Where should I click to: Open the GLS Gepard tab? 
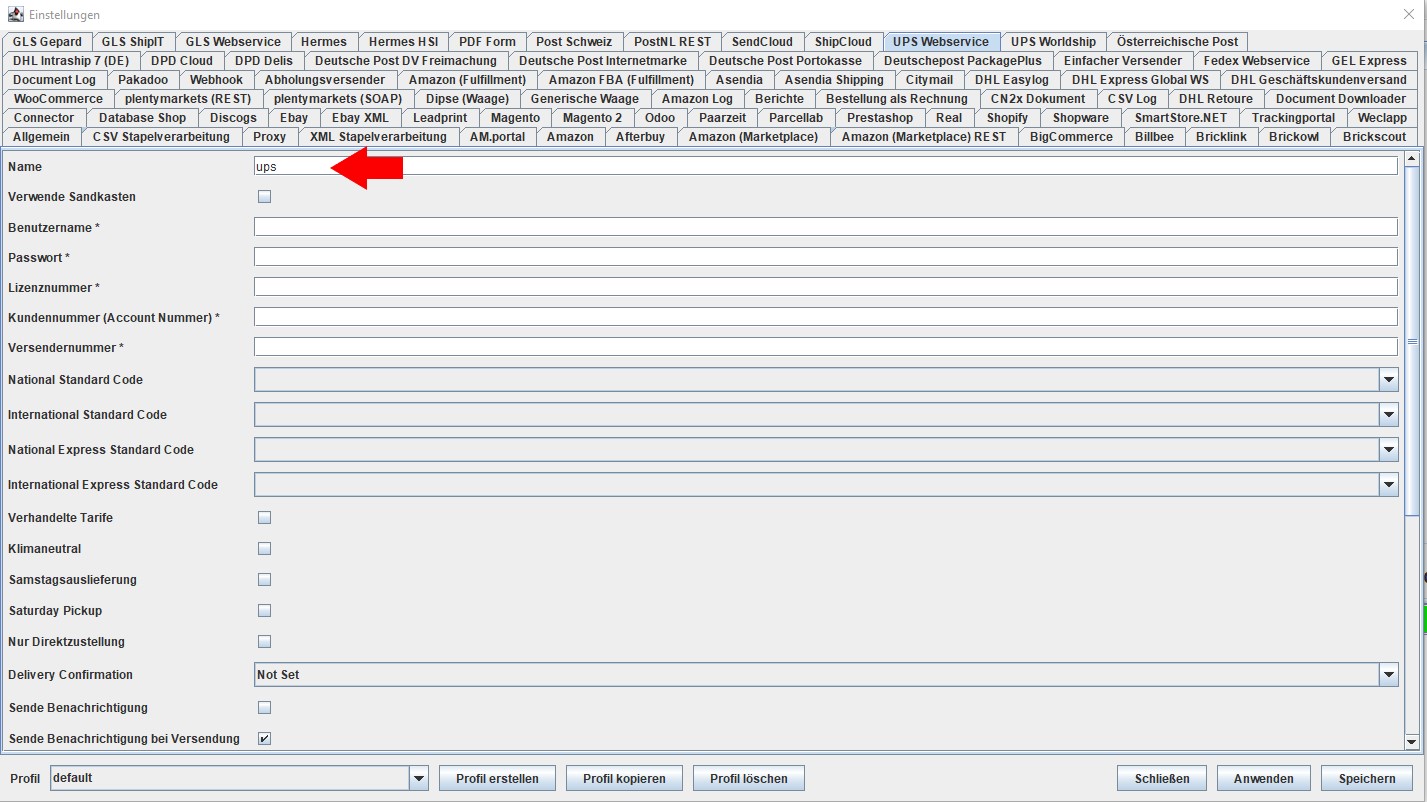click(x=47, y=42)
